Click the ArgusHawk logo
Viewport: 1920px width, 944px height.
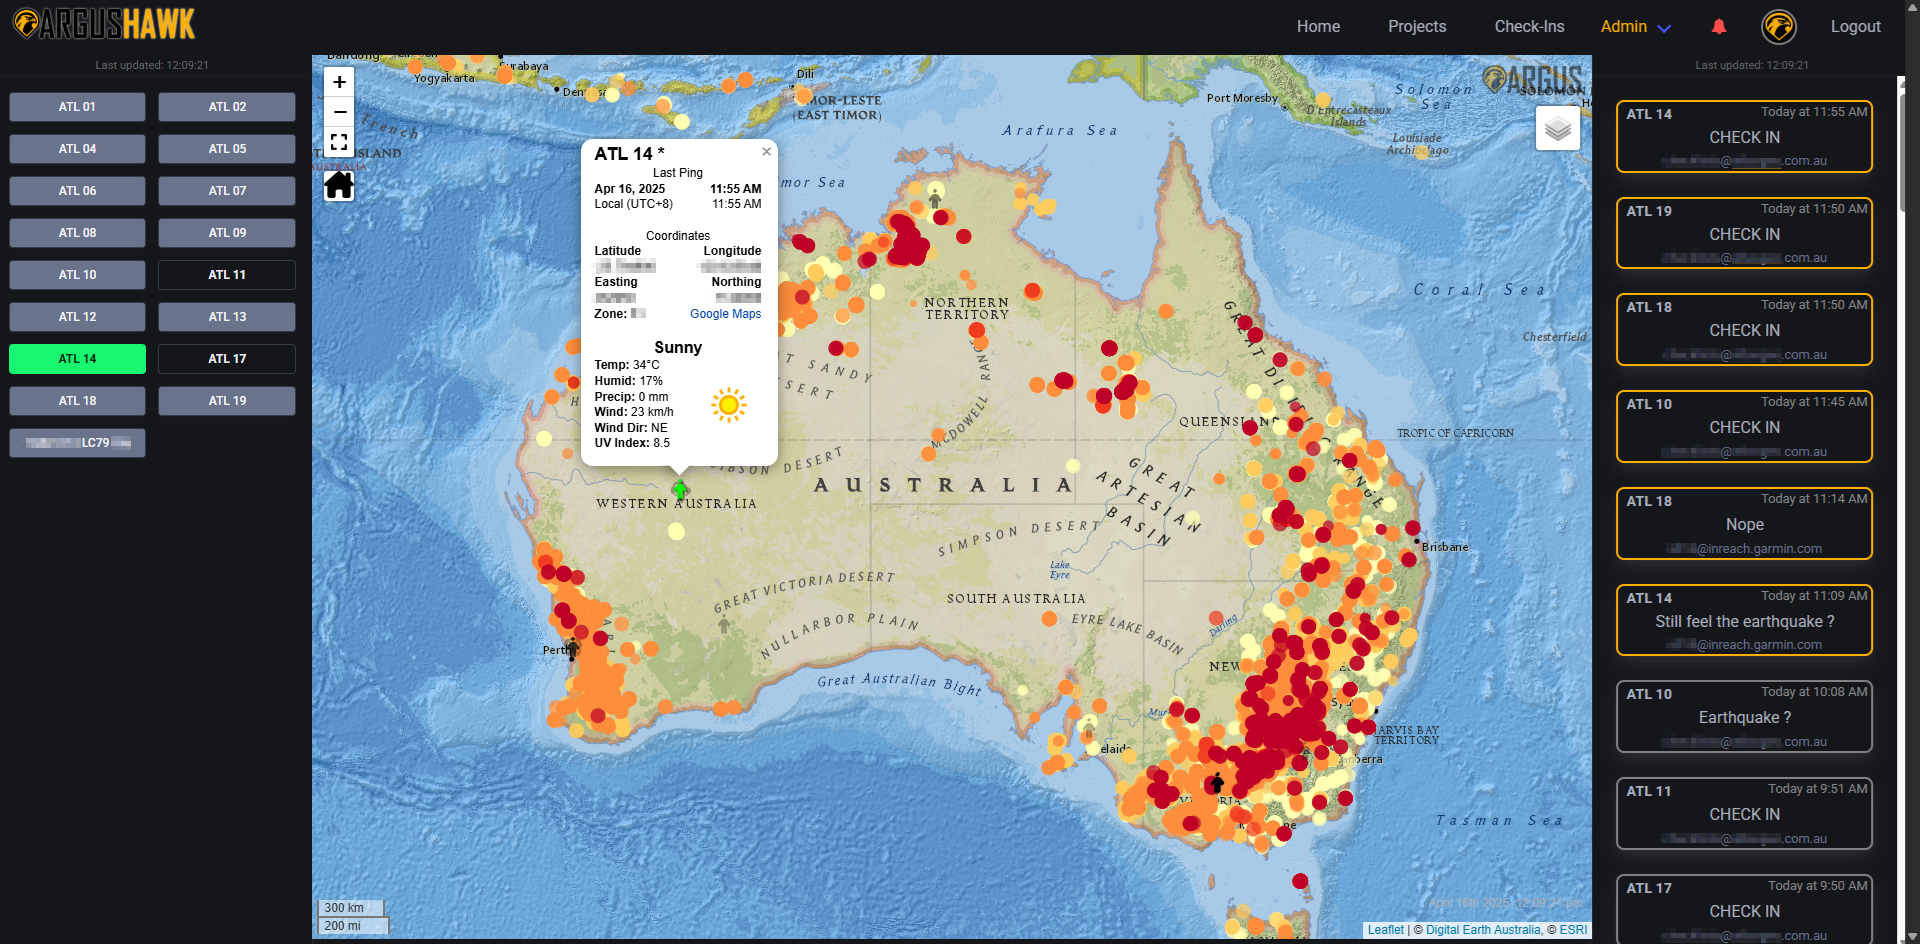coord(104,24)
